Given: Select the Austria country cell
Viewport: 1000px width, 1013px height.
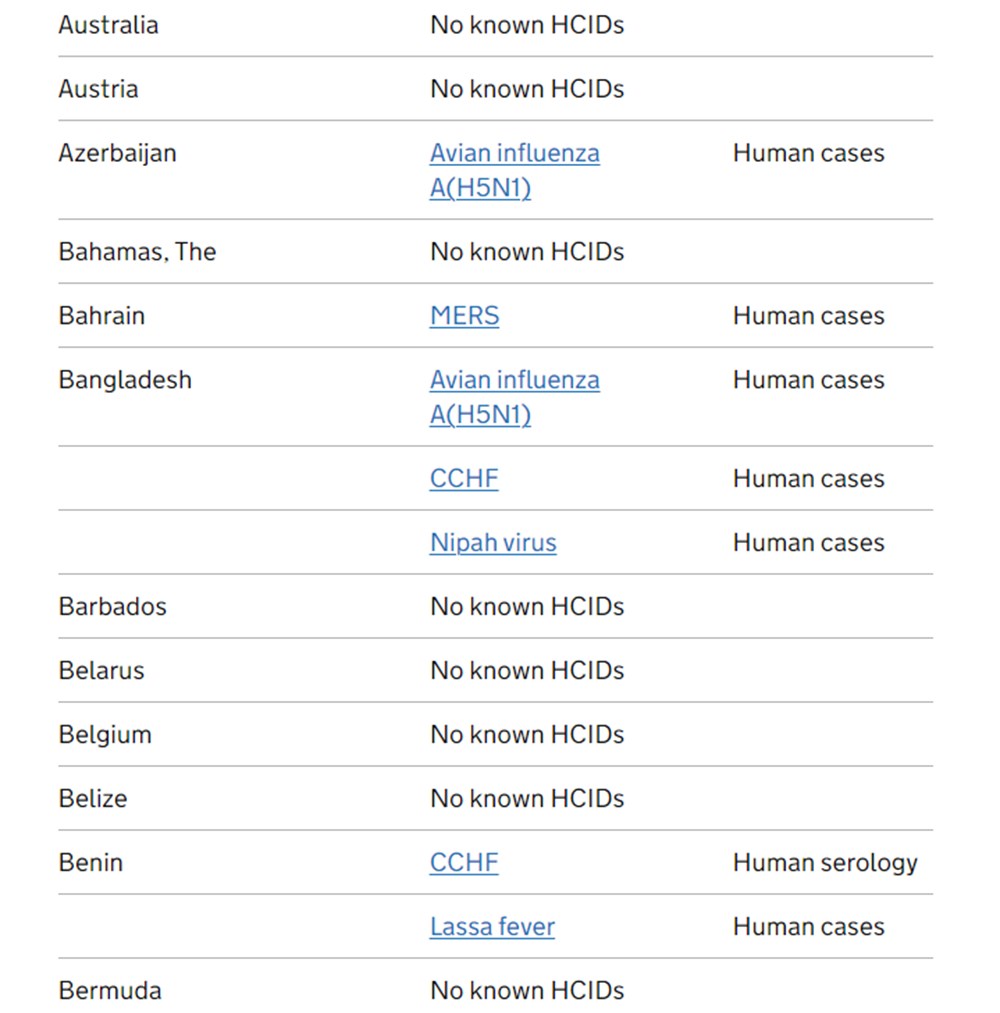Looking at the screenshot, I should pyautogui.click(x=98, y=89).
